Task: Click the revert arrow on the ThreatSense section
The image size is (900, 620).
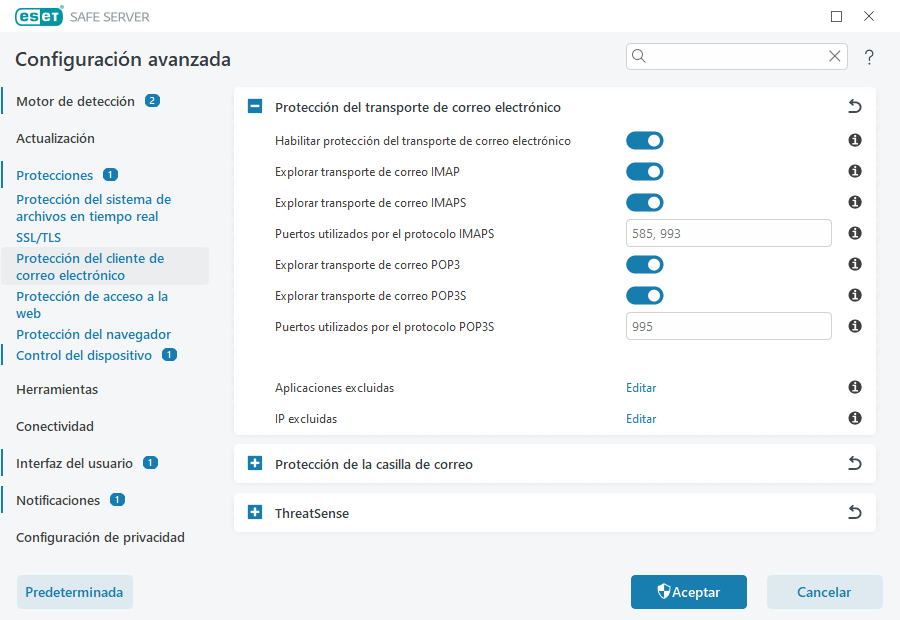Action: click(x=854, y=511)
